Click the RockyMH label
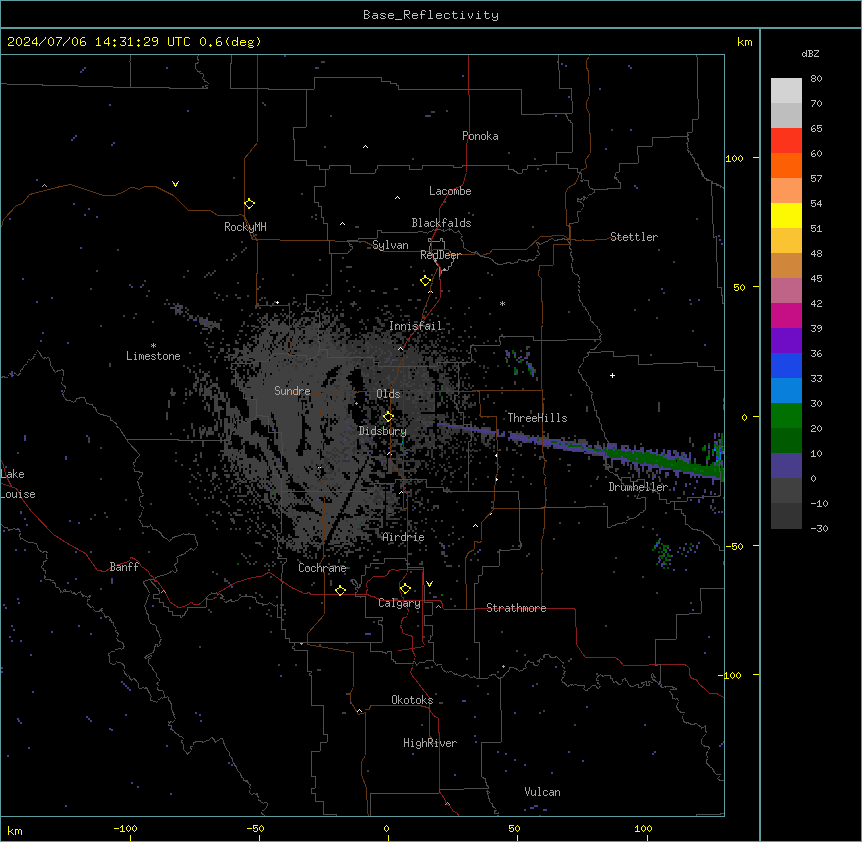Image resolution: width=862 pixels, height=842 pixels. point(245,227)
